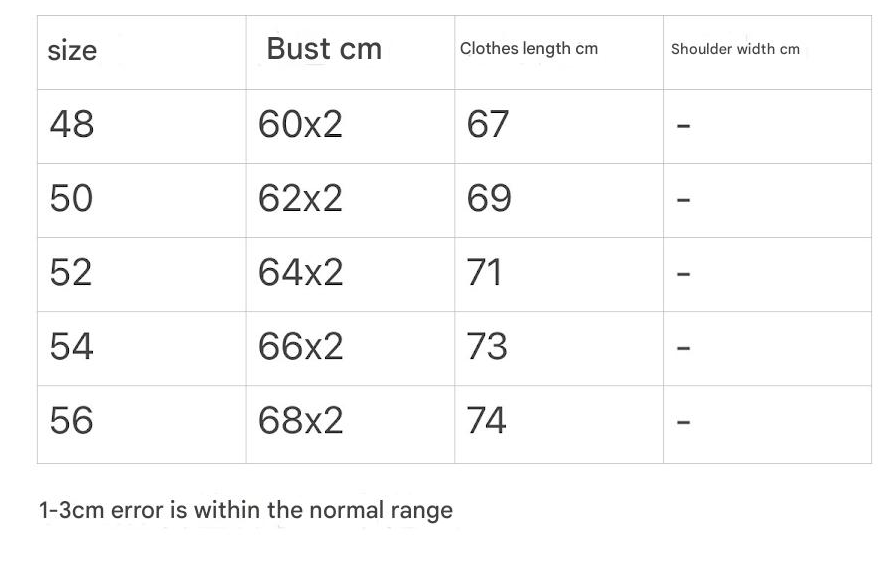890x562 pixels.
Task: Click the "Clothes length cm" header
Action: tap(528, 48)
